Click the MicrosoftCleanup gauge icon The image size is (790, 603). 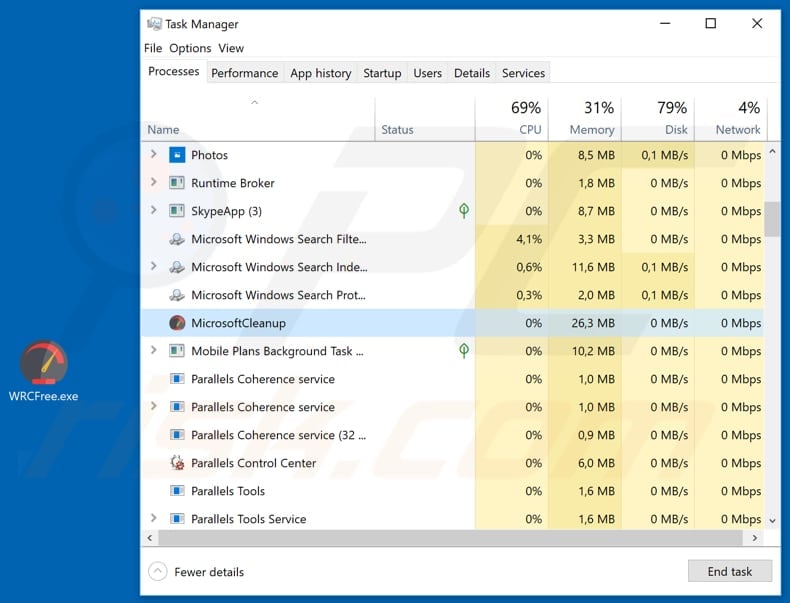click(x=177, y=323)
